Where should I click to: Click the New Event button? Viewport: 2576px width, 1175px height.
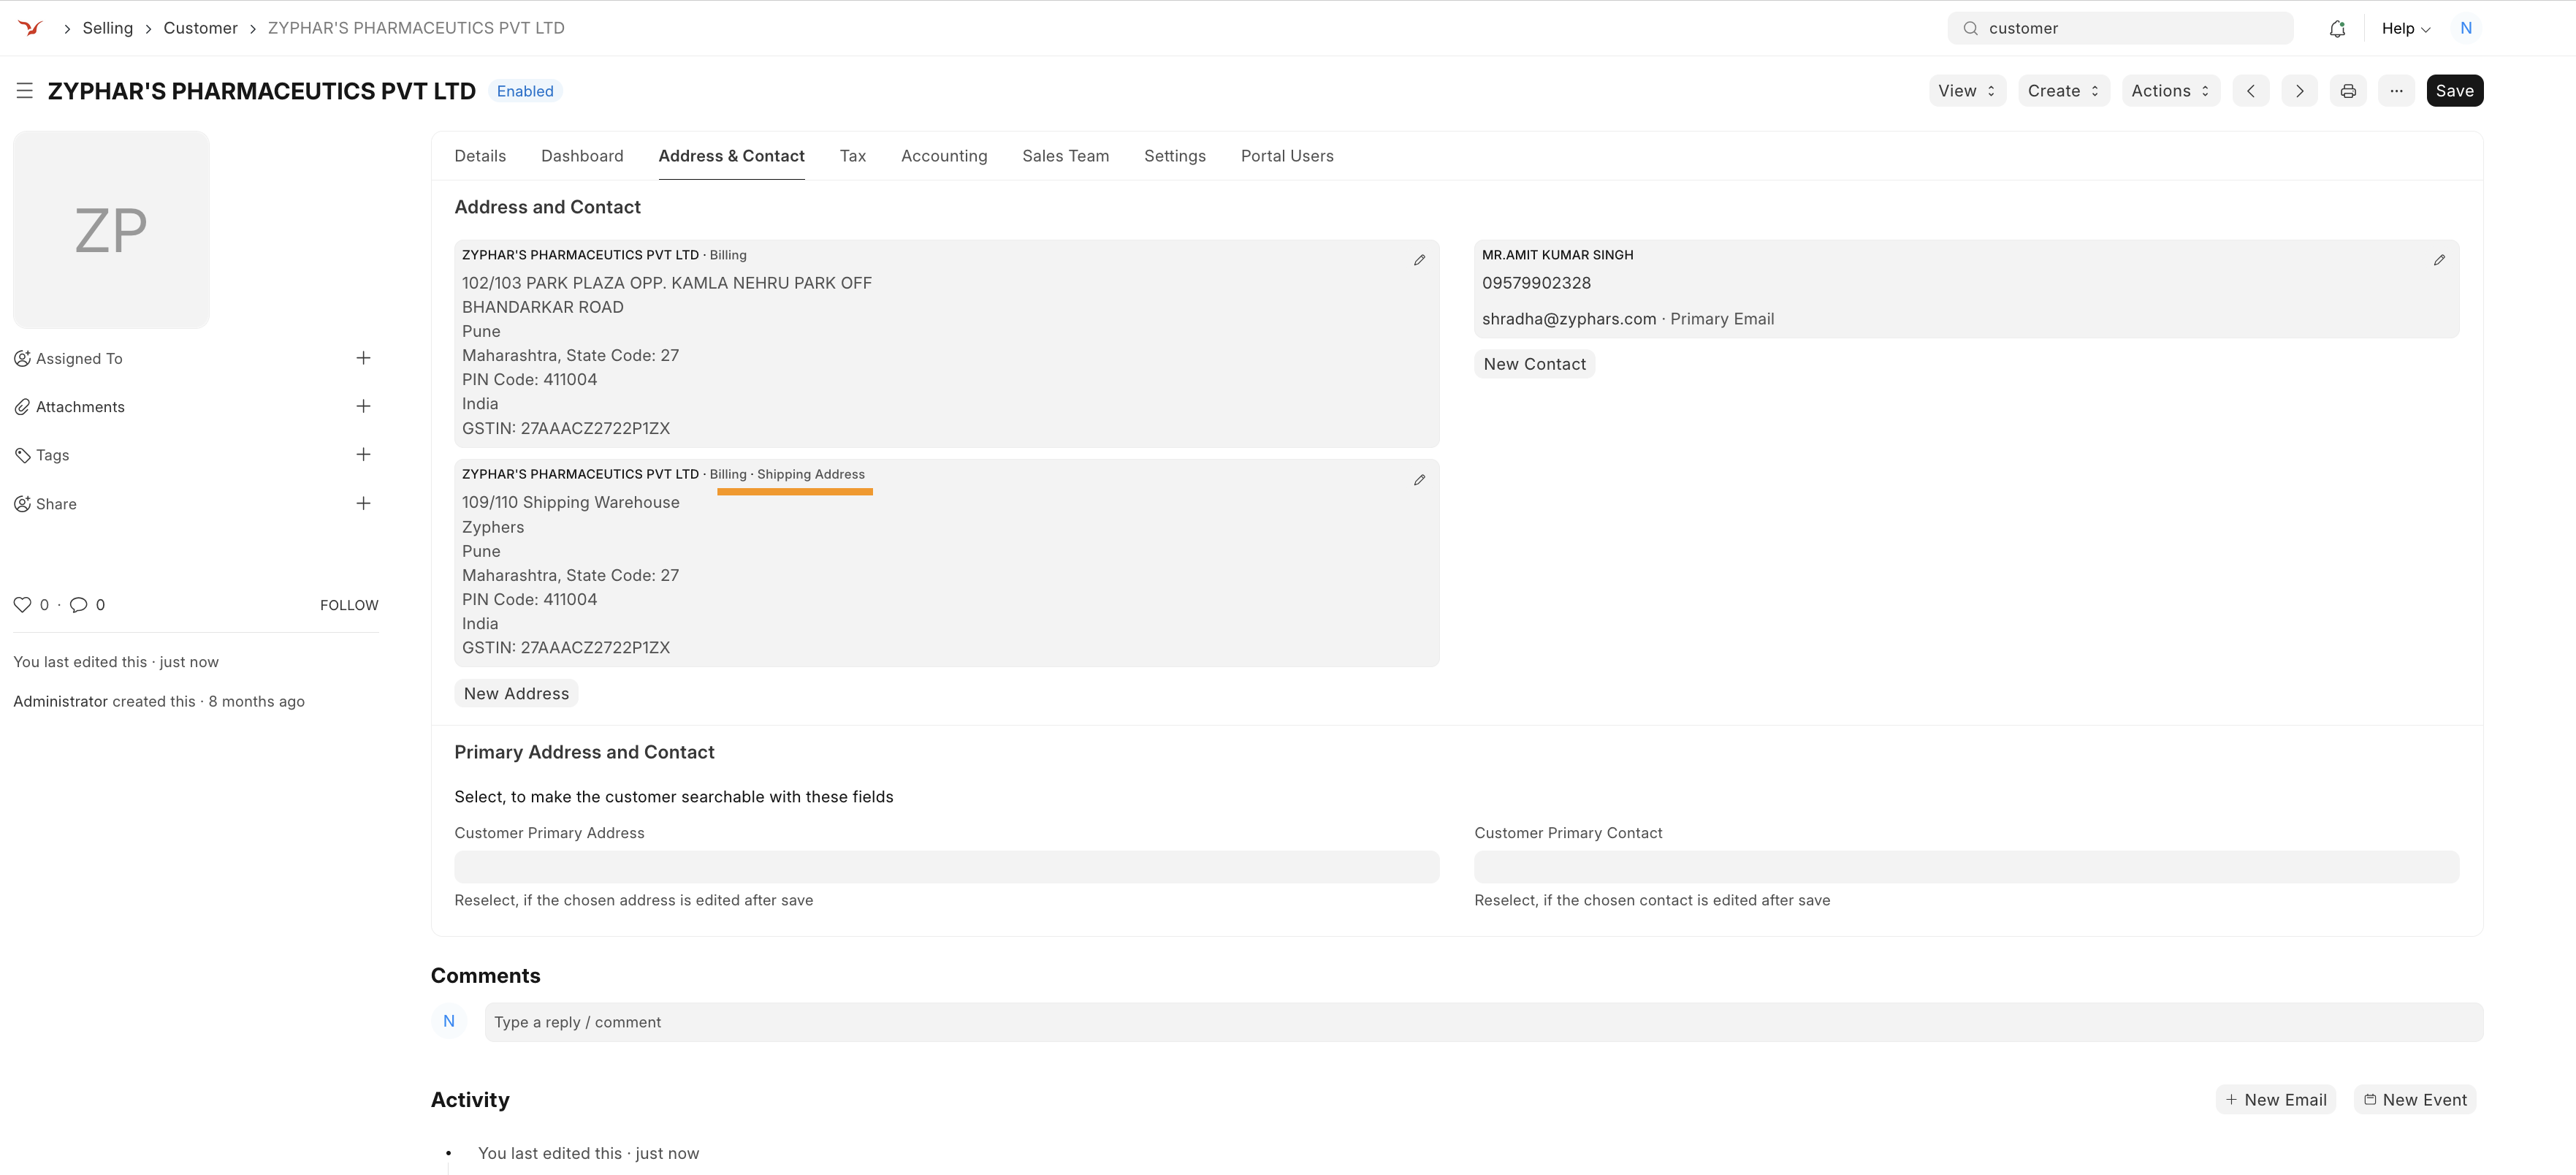2414,1100
